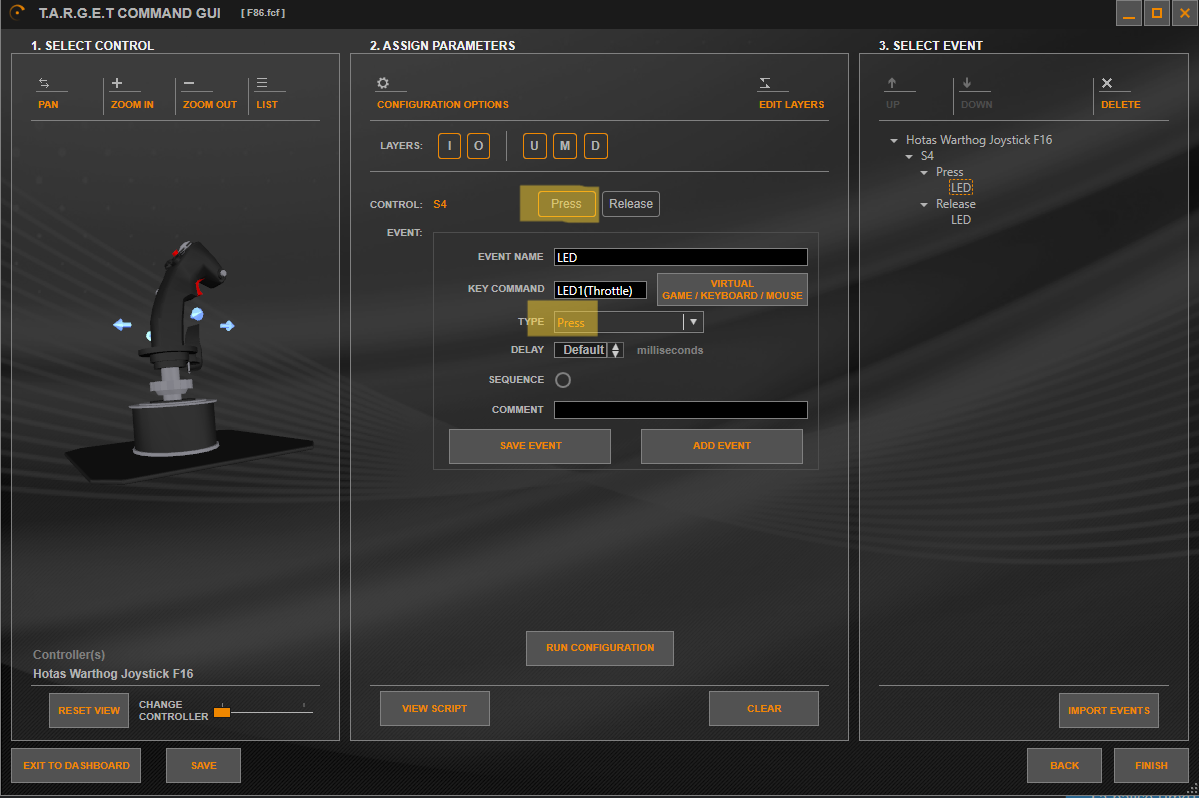Click Import Events

(1109, 711)
